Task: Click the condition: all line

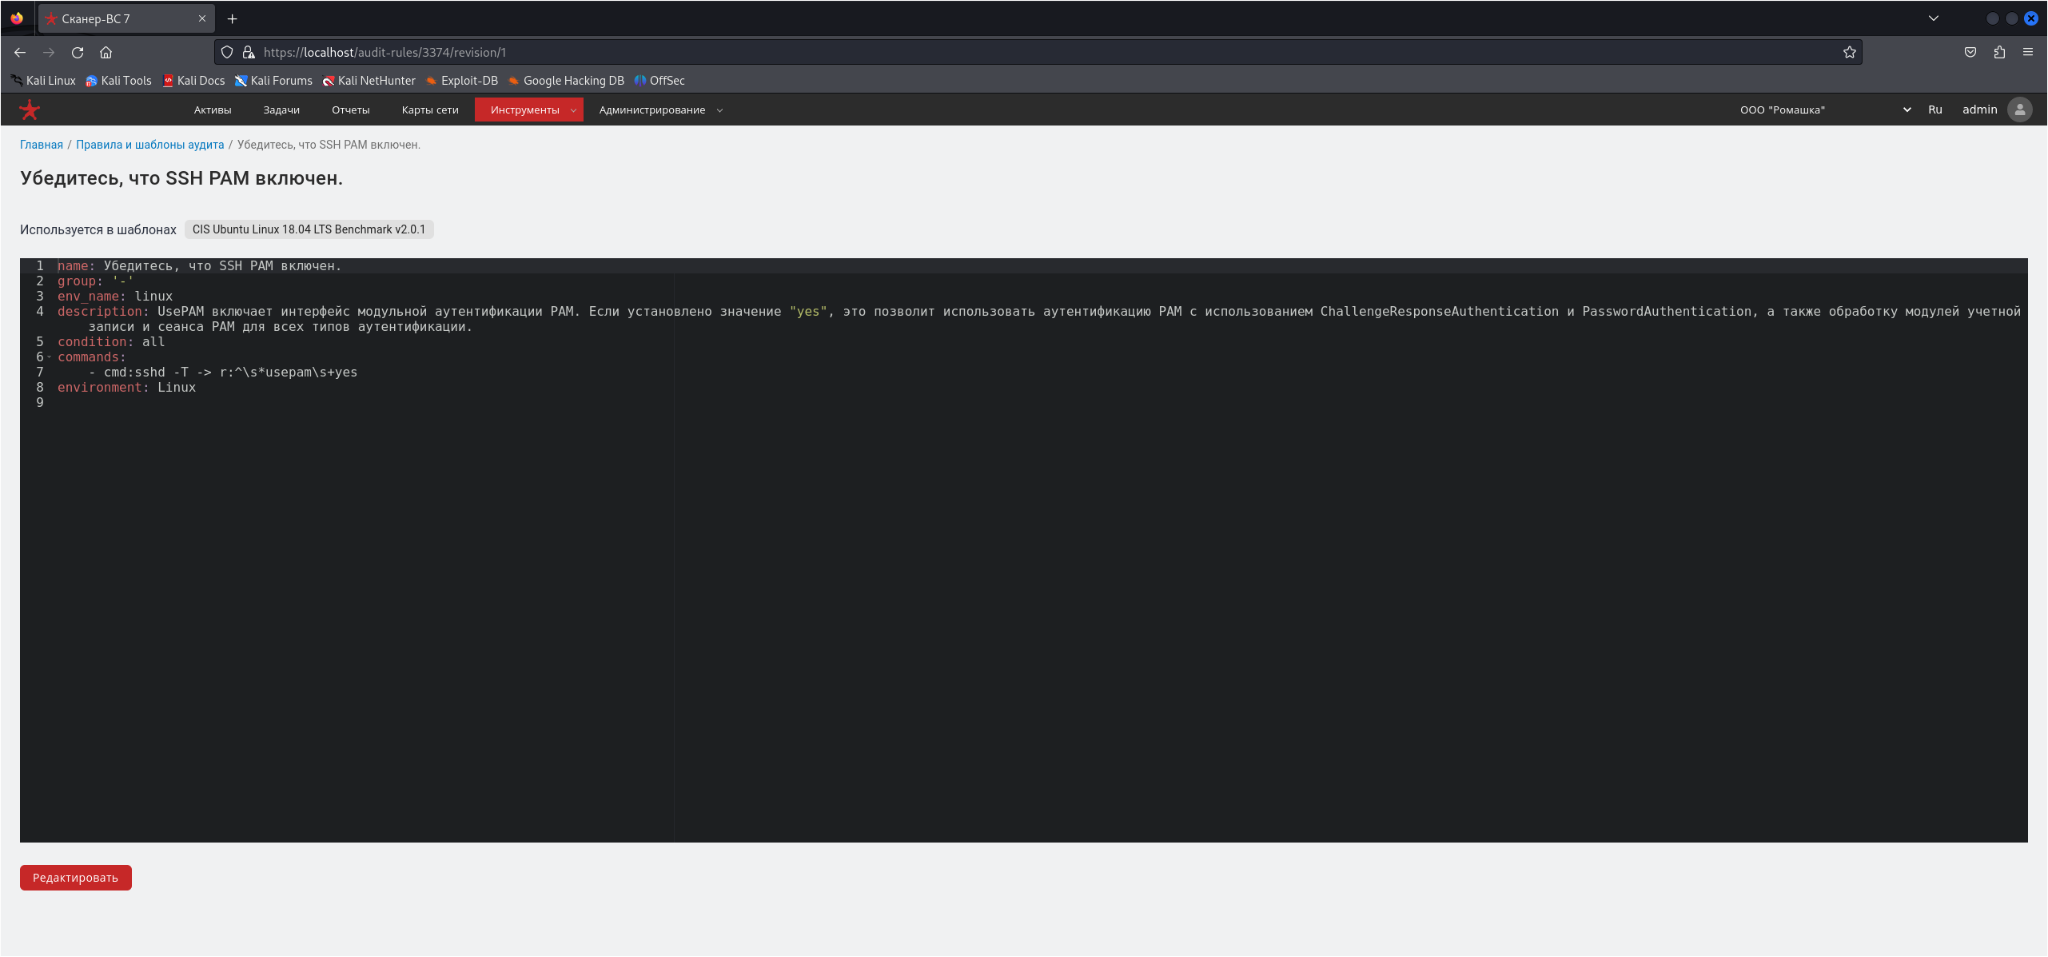Action: (111, 342)
